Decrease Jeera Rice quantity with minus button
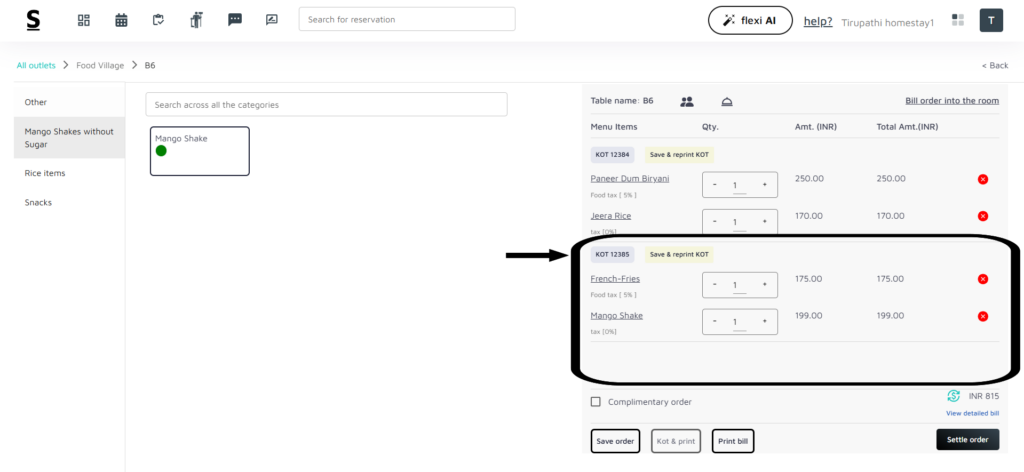Screen dimensions: 1024x472 (714, 222)
